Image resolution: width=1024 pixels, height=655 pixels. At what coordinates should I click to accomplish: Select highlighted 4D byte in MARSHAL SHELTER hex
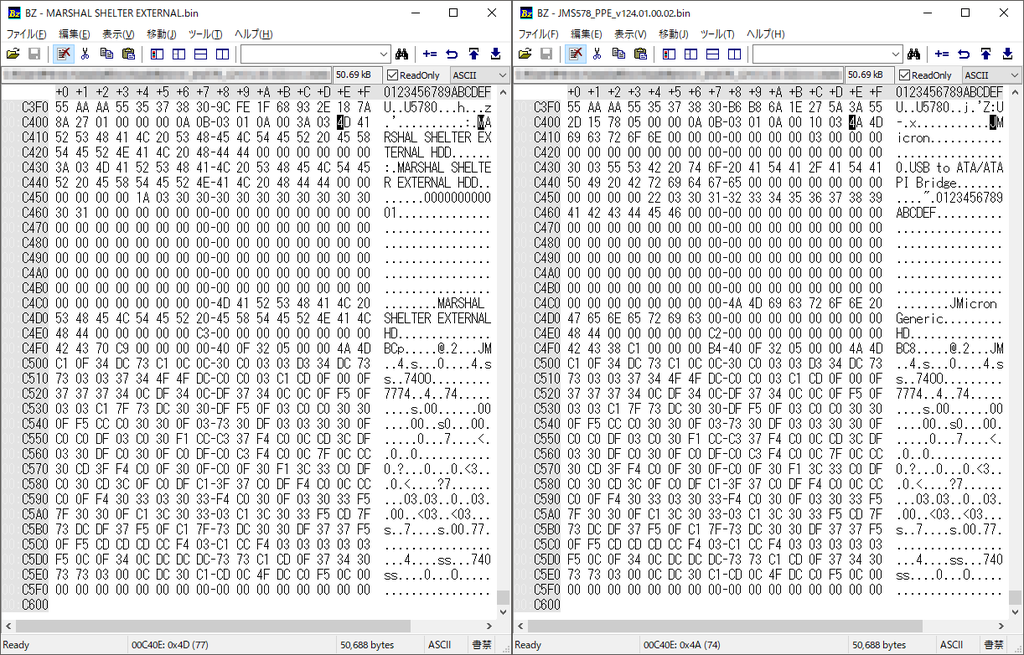344,122
